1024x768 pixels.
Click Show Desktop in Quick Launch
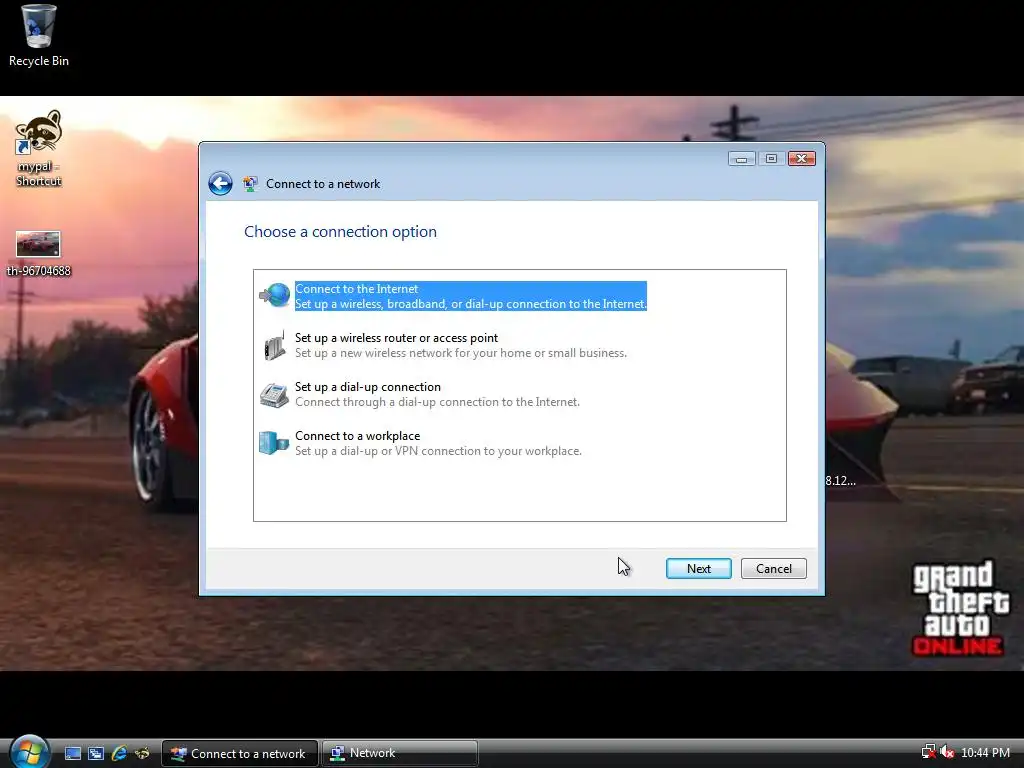(x=73, y=753)
